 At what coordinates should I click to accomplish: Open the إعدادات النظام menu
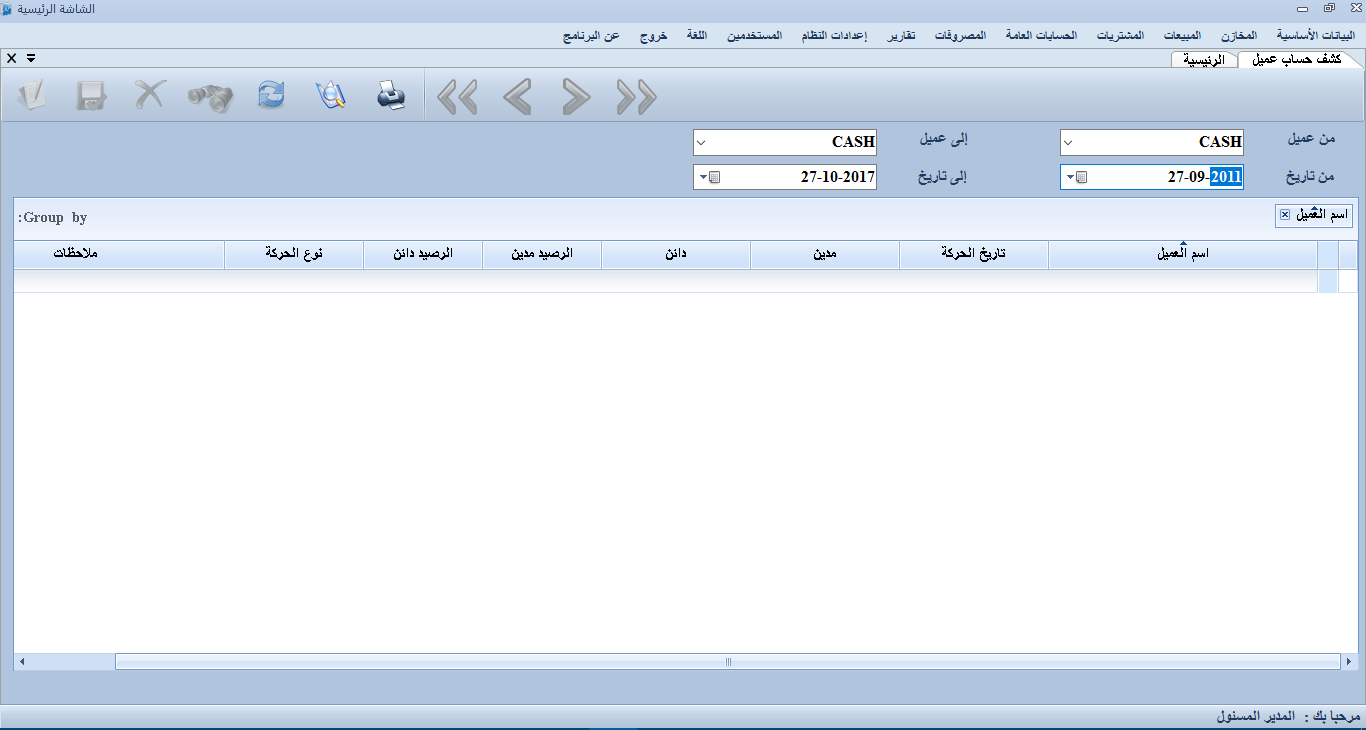point(833,35)
